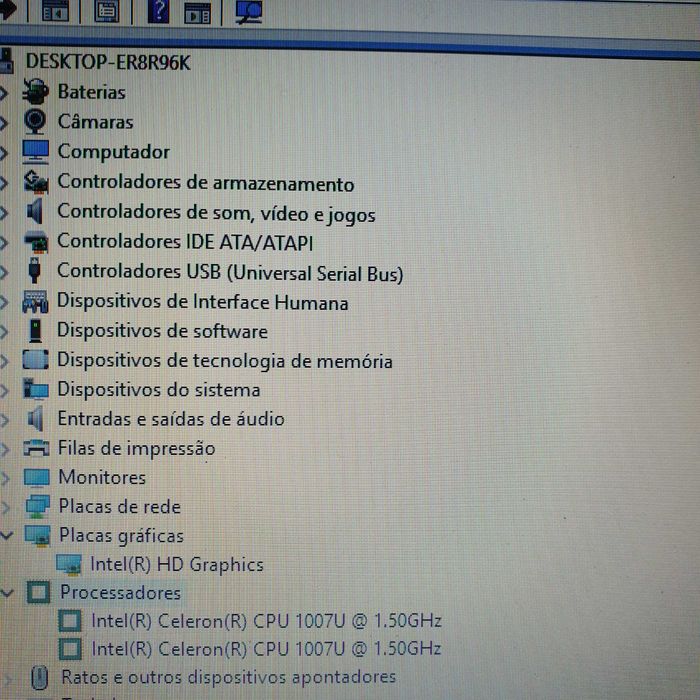
Task: Click the Entradas e saídas de áudio speaker icon
Action: [35, 418]
